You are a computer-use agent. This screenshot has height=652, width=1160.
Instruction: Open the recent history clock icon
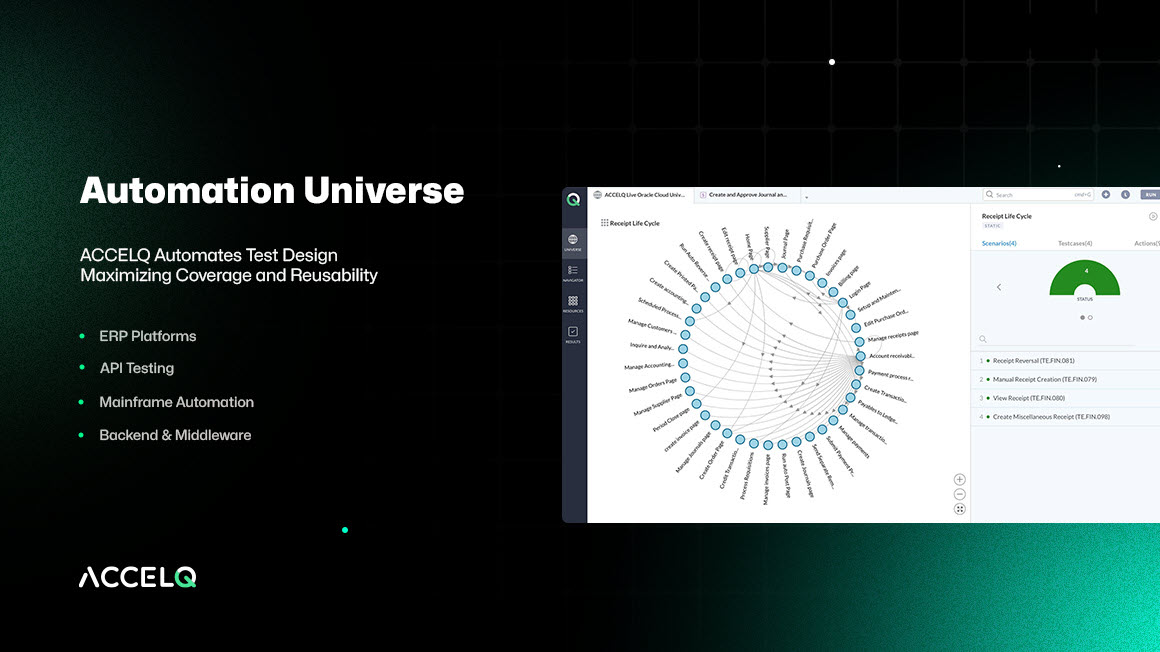tap(1125, 193)
